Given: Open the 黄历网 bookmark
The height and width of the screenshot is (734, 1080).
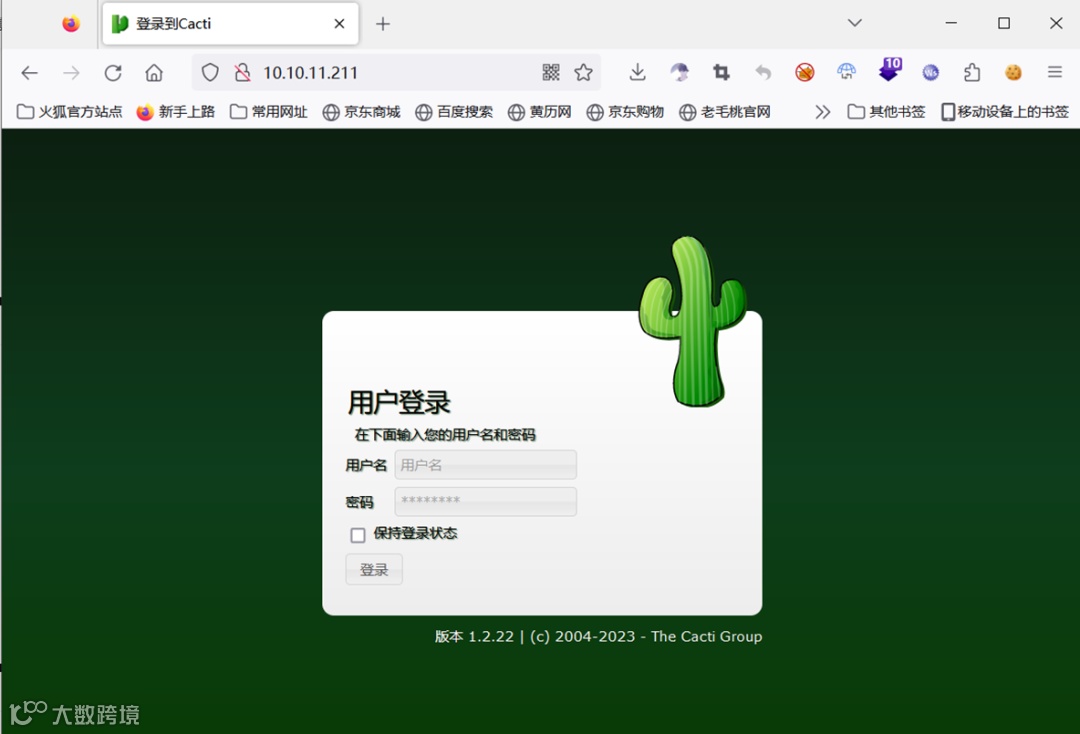Looking at the screenshot, I should (x=539, y=112).
